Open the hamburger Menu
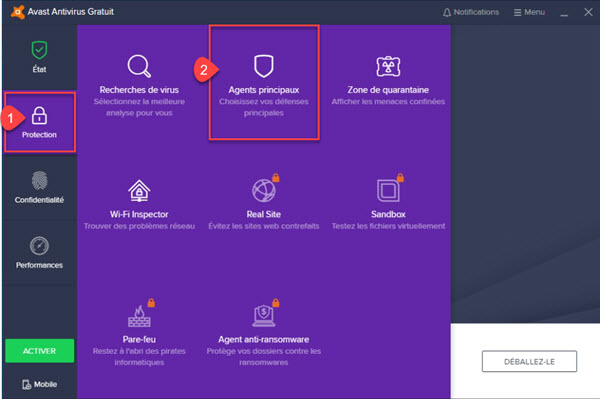 pos(529,12)
